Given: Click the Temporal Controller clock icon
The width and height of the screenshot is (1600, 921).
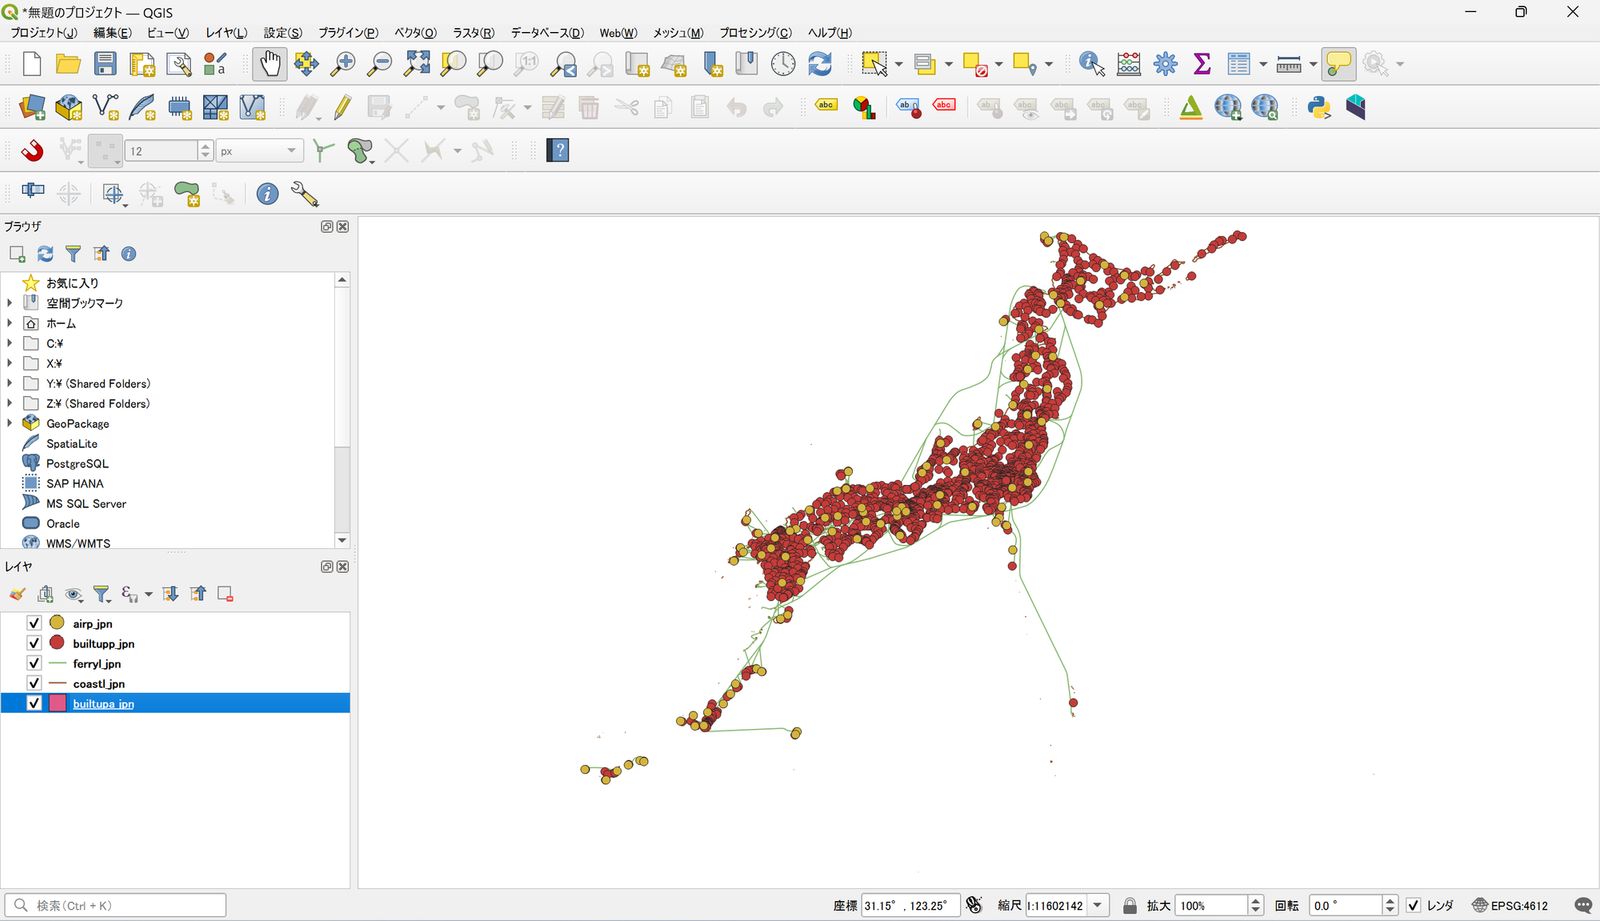Looking at the screenshot, I should (x=783, y=64).
